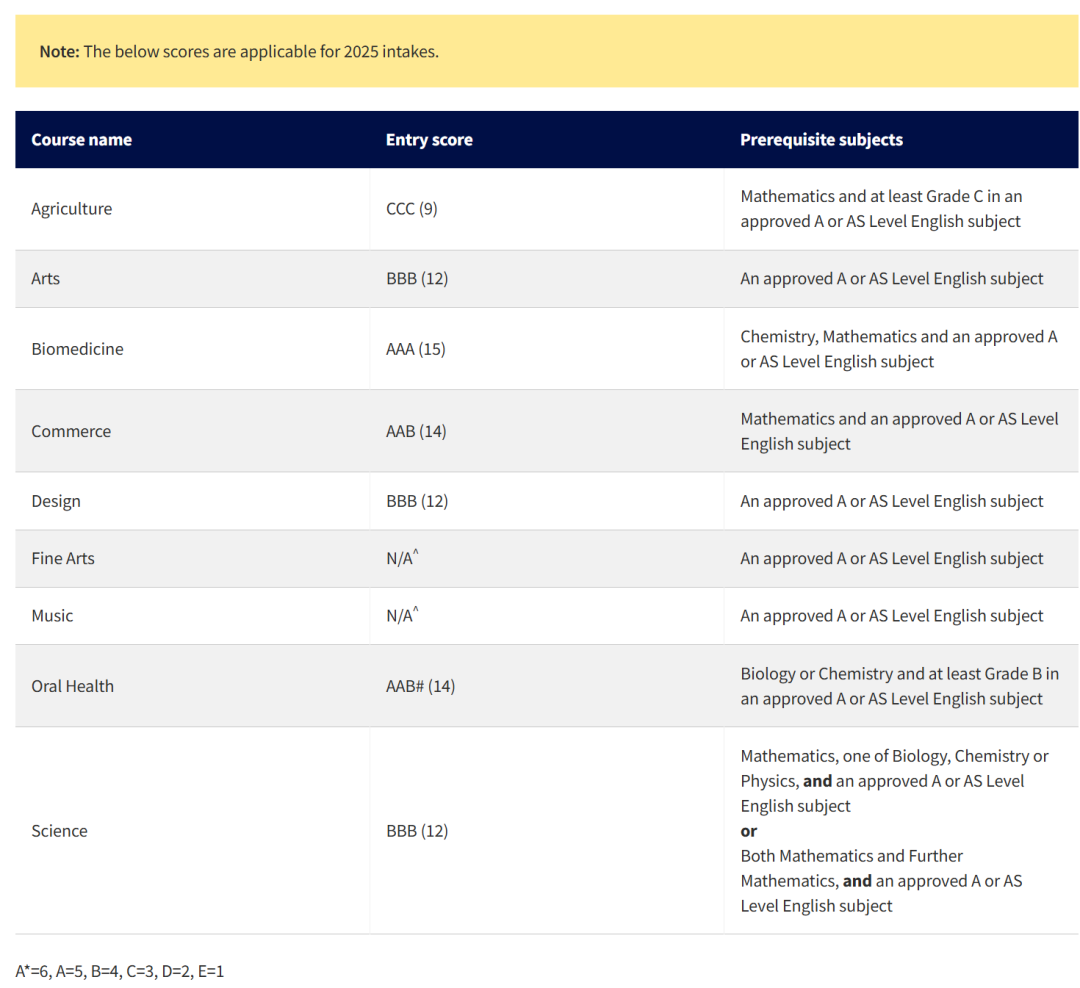Click the 'Course name' column header
The height and width of the screenshot is (988, 1080).
point(82,140)
